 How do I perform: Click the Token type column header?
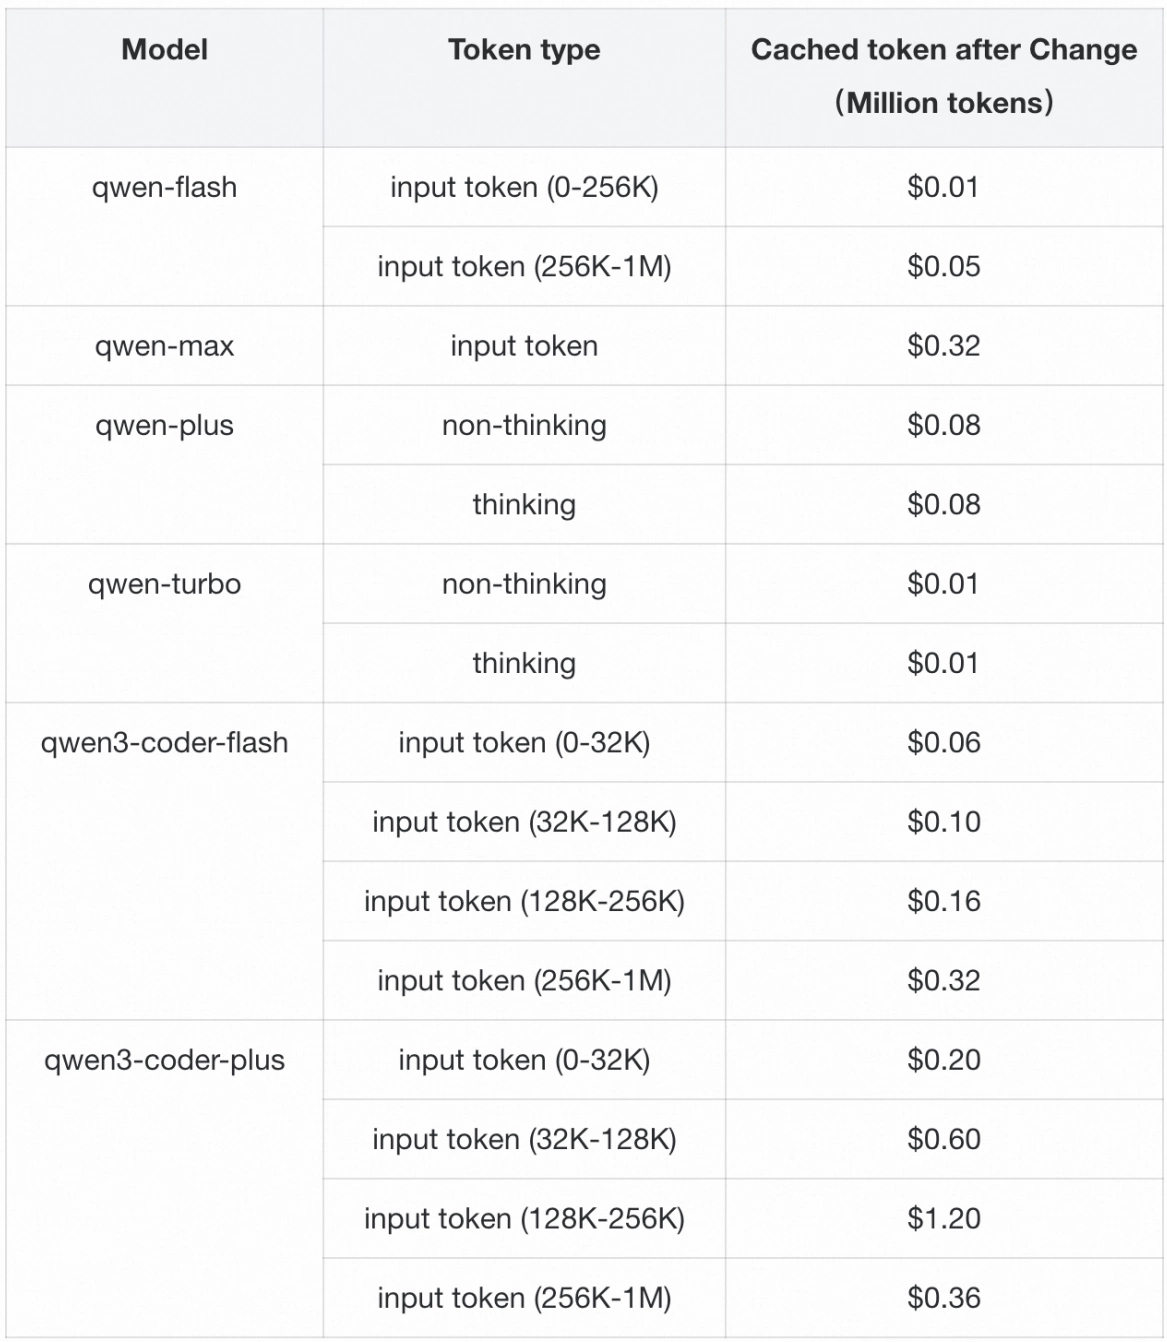click(524, 50)
